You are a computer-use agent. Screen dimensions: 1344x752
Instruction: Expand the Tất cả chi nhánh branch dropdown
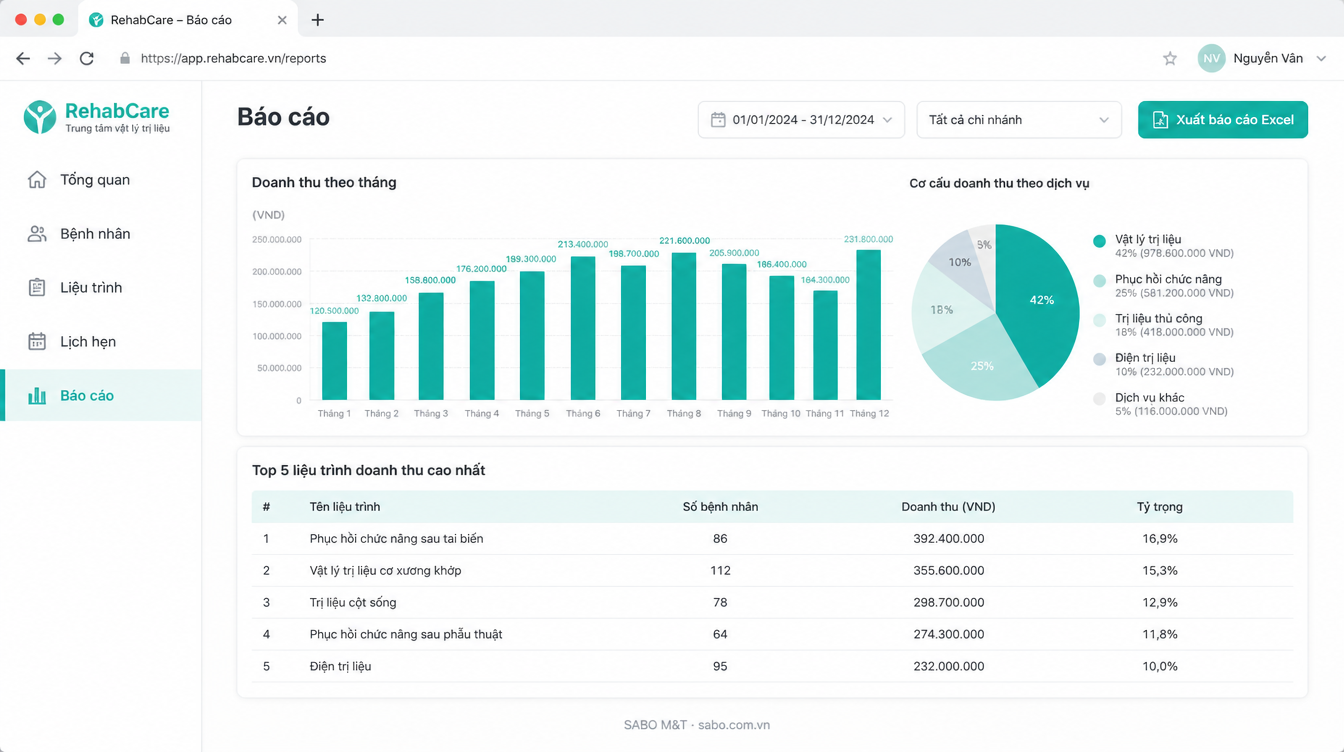pos(1019,120)
